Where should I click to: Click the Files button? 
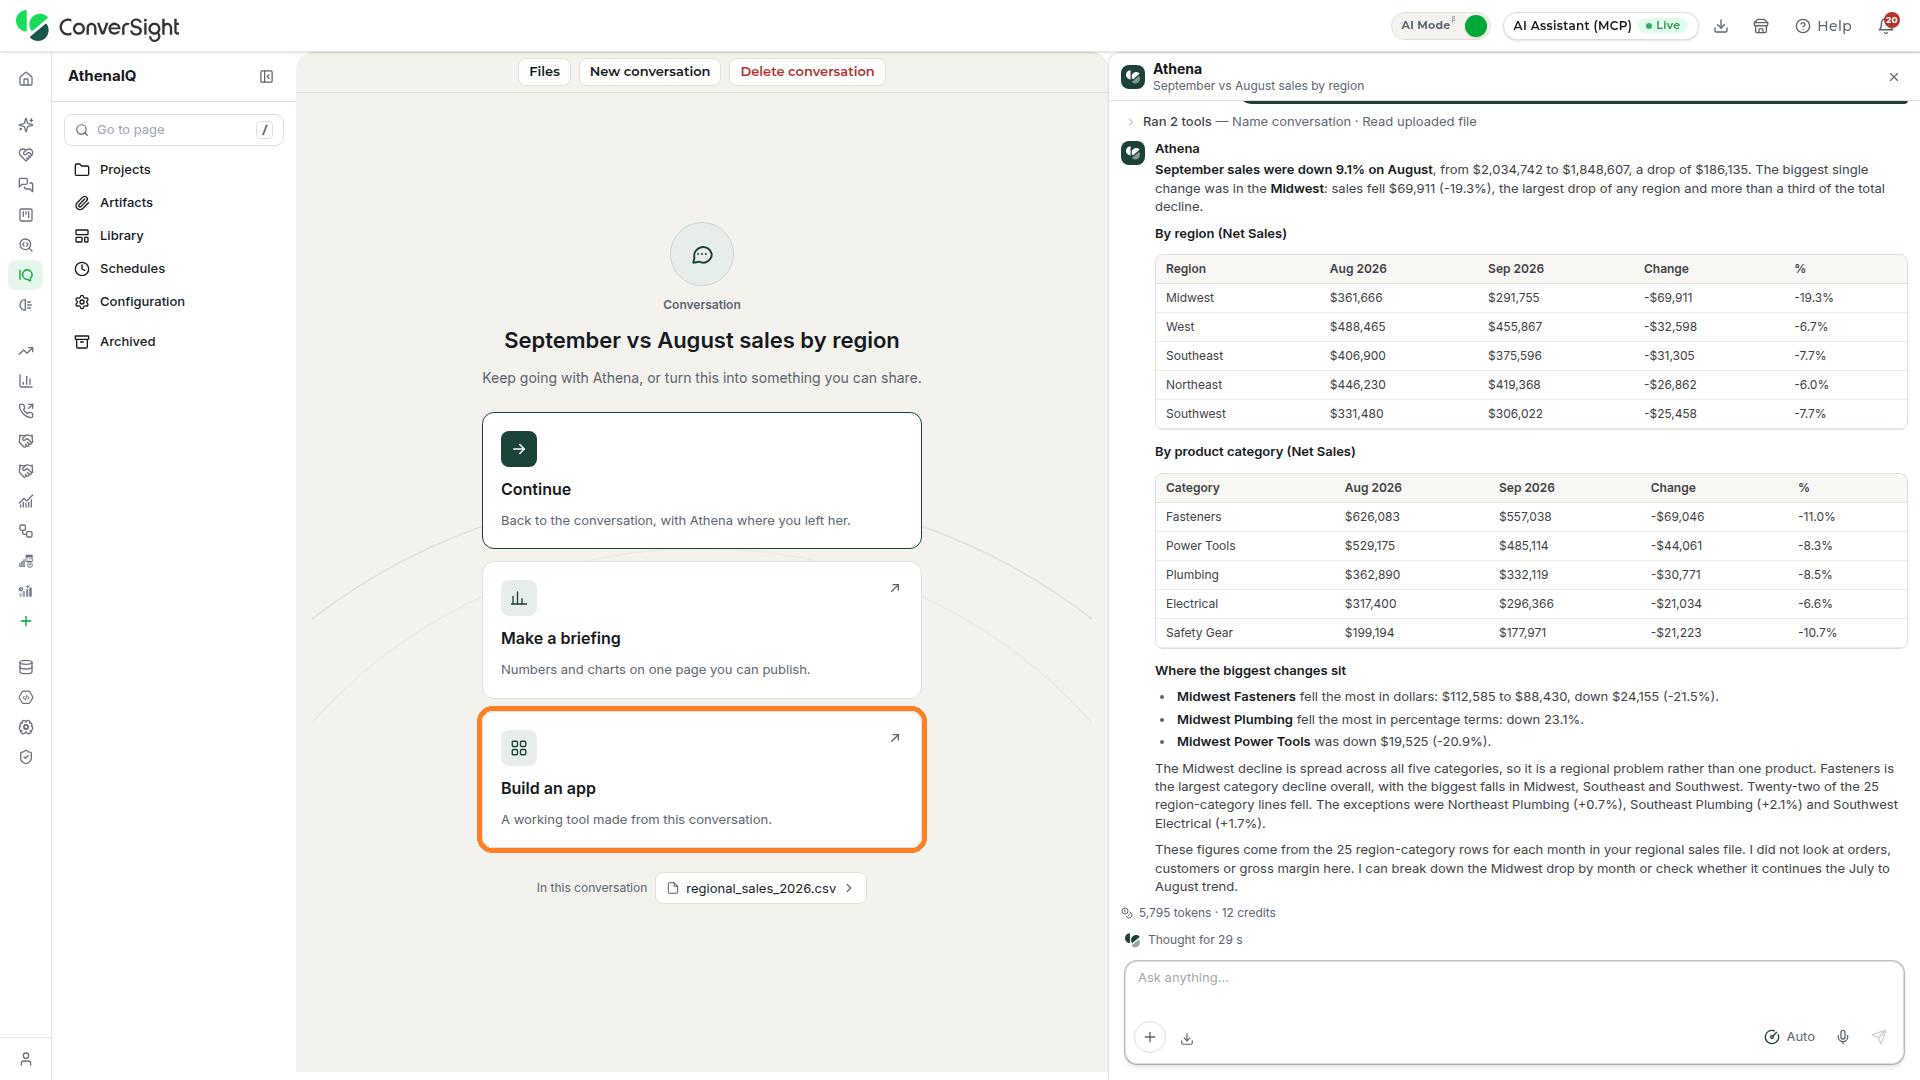point(544,72)
